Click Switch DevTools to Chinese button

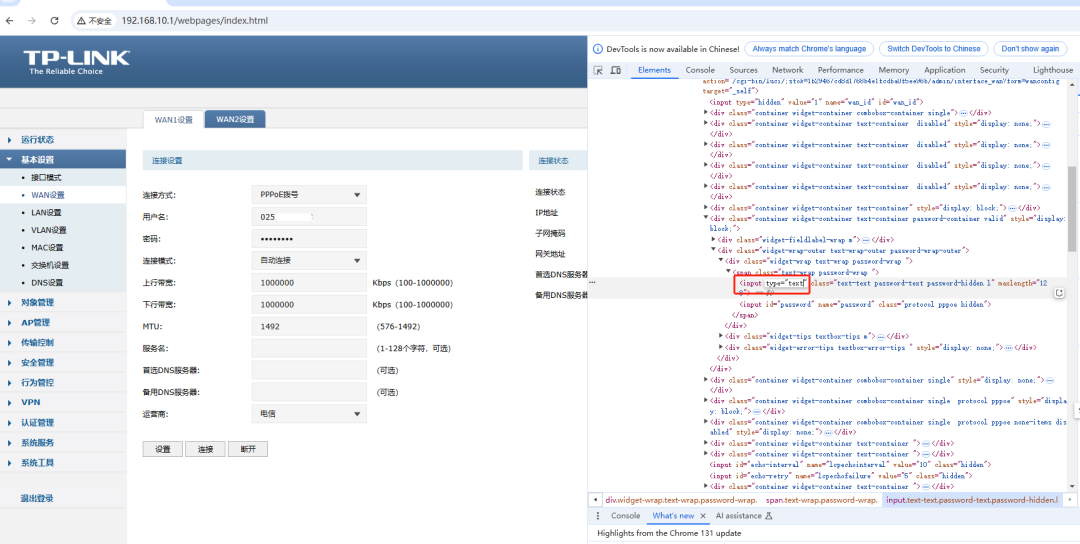point(933,49)
